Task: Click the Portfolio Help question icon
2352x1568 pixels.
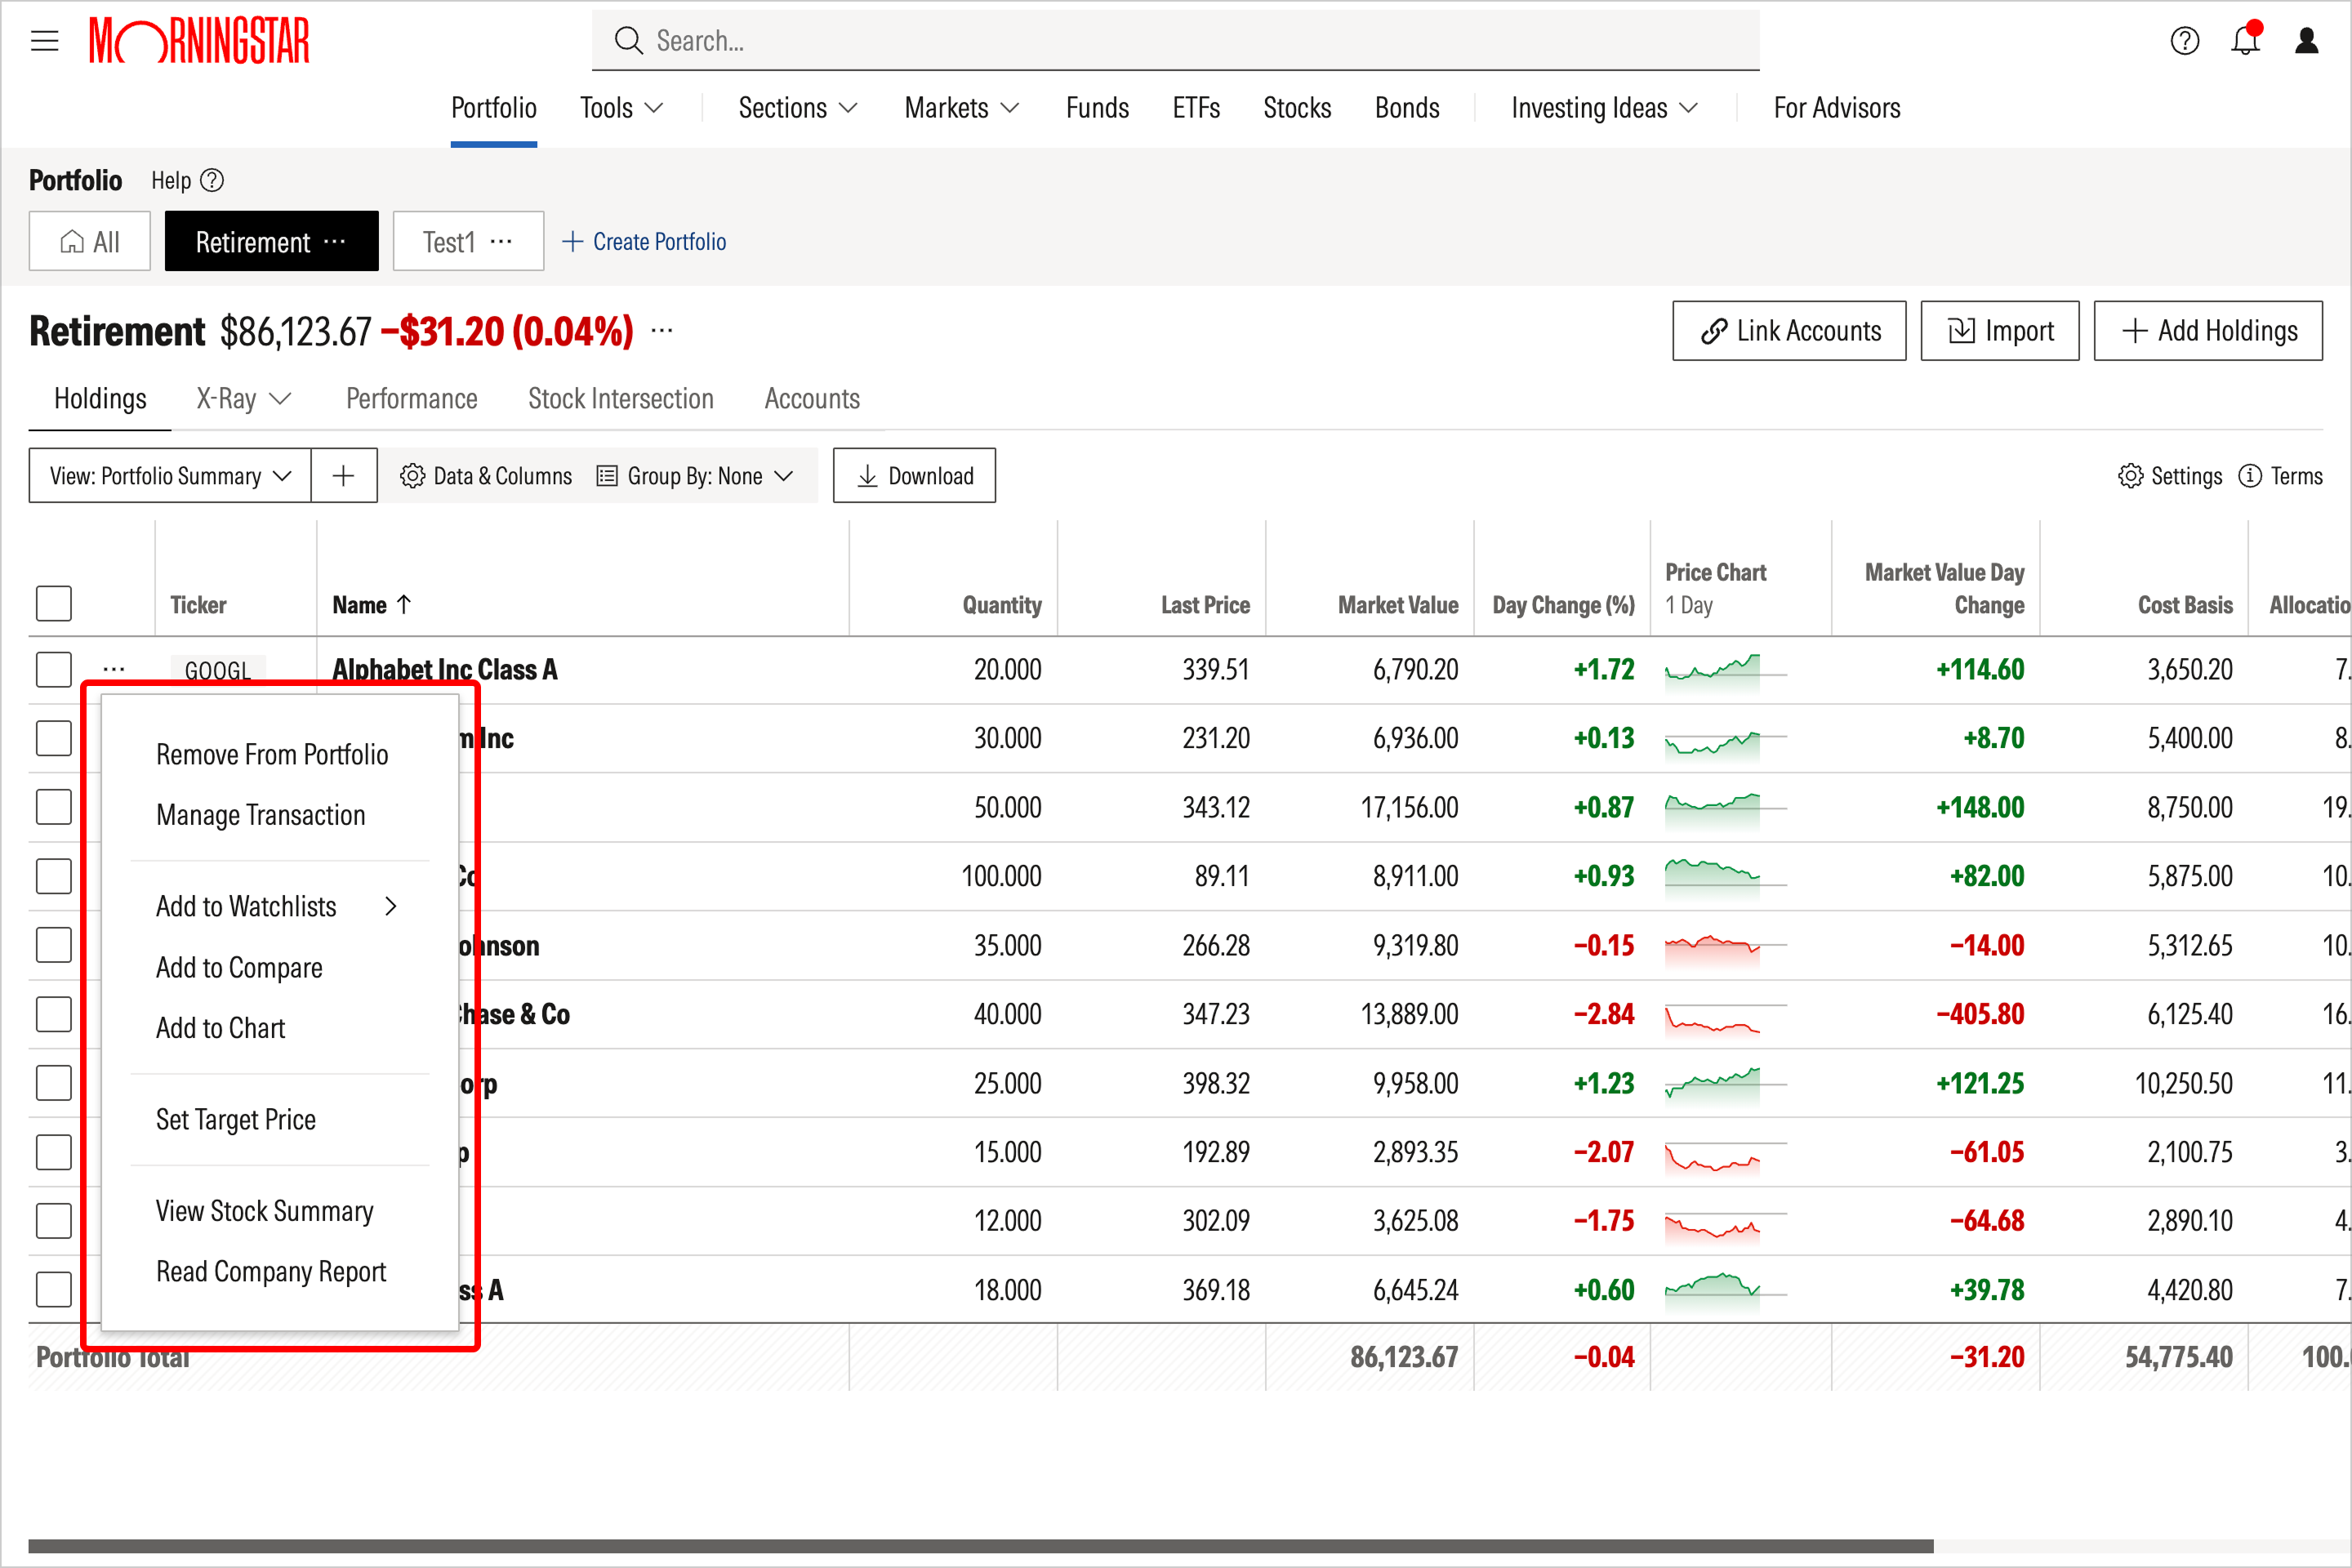Action: pos(212,180)
